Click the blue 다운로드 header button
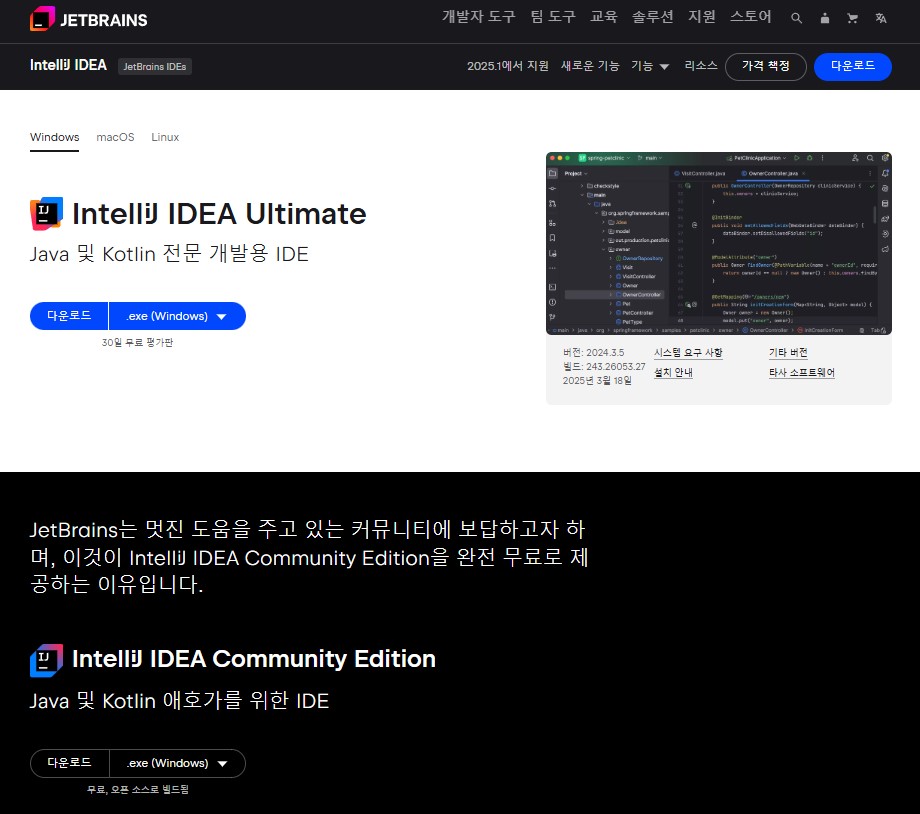The height and width of the screenshot is (814, 920). tap(853, 66)
